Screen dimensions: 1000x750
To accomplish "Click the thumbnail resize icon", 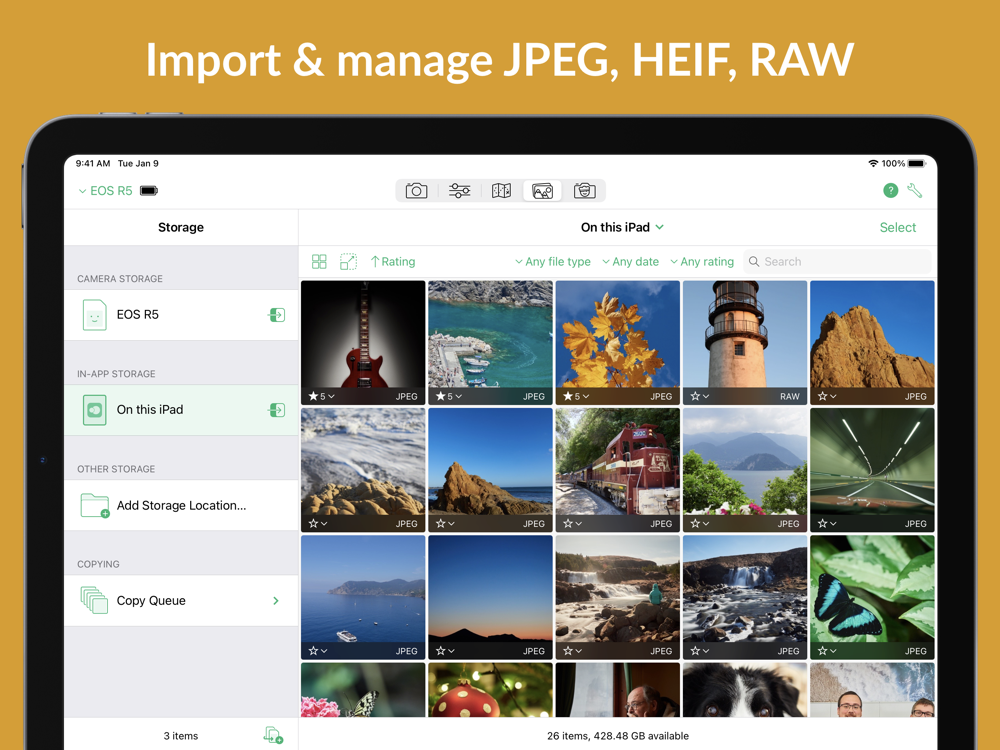I will [x=348, y=261].
